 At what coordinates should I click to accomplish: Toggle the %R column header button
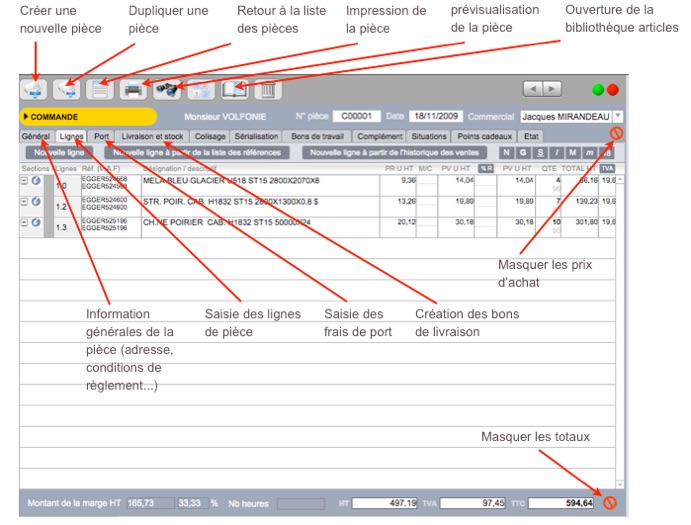(x=486, y=168)
